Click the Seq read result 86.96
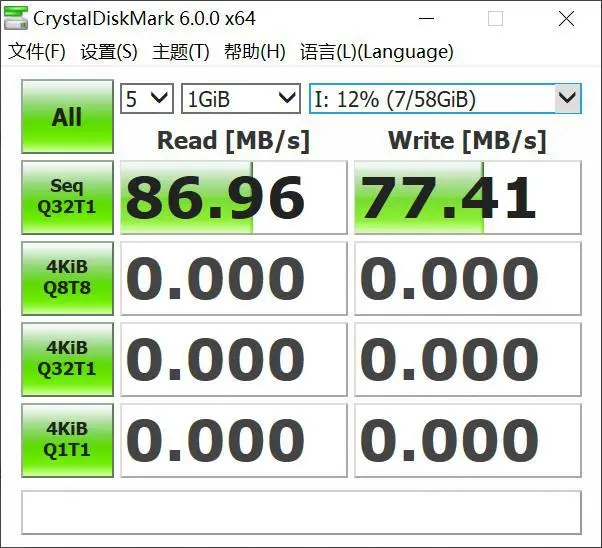 [x=234, y=197]
